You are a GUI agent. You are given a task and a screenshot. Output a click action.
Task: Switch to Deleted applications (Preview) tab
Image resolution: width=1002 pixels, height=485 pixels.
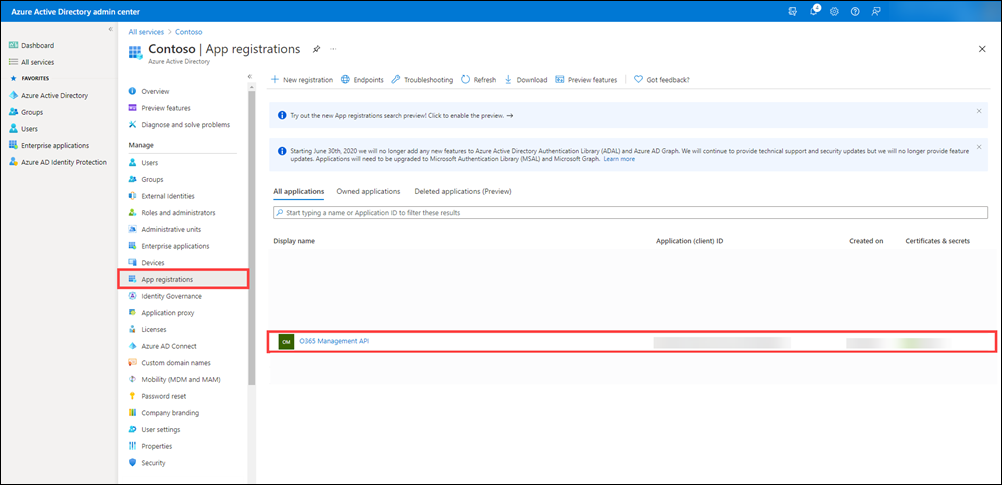[462, 191]
